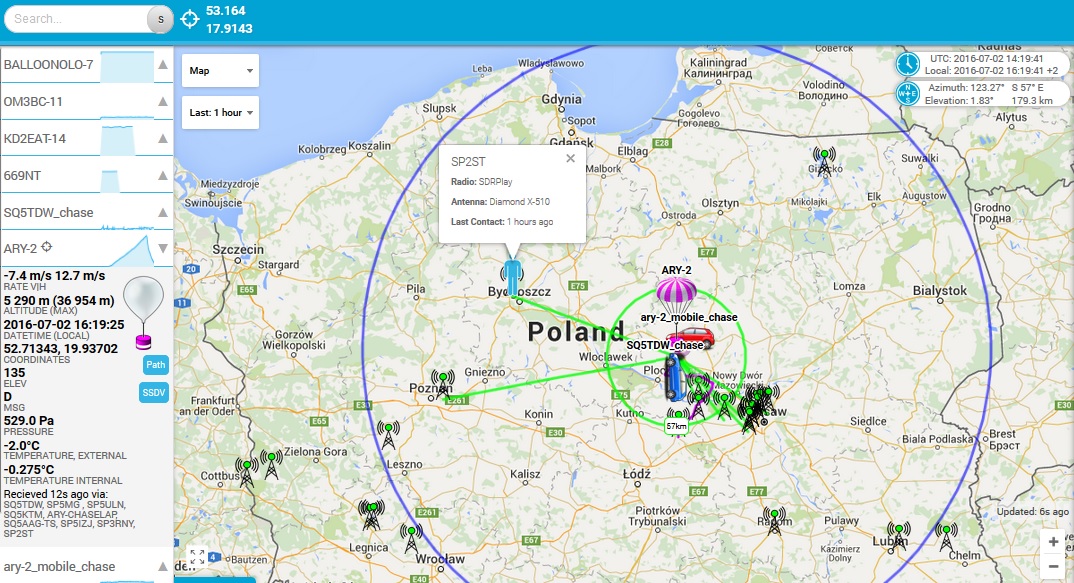Click the clock icon beside UTC time
This screenshot has width=1074, height=583.
tap(907, 64)
